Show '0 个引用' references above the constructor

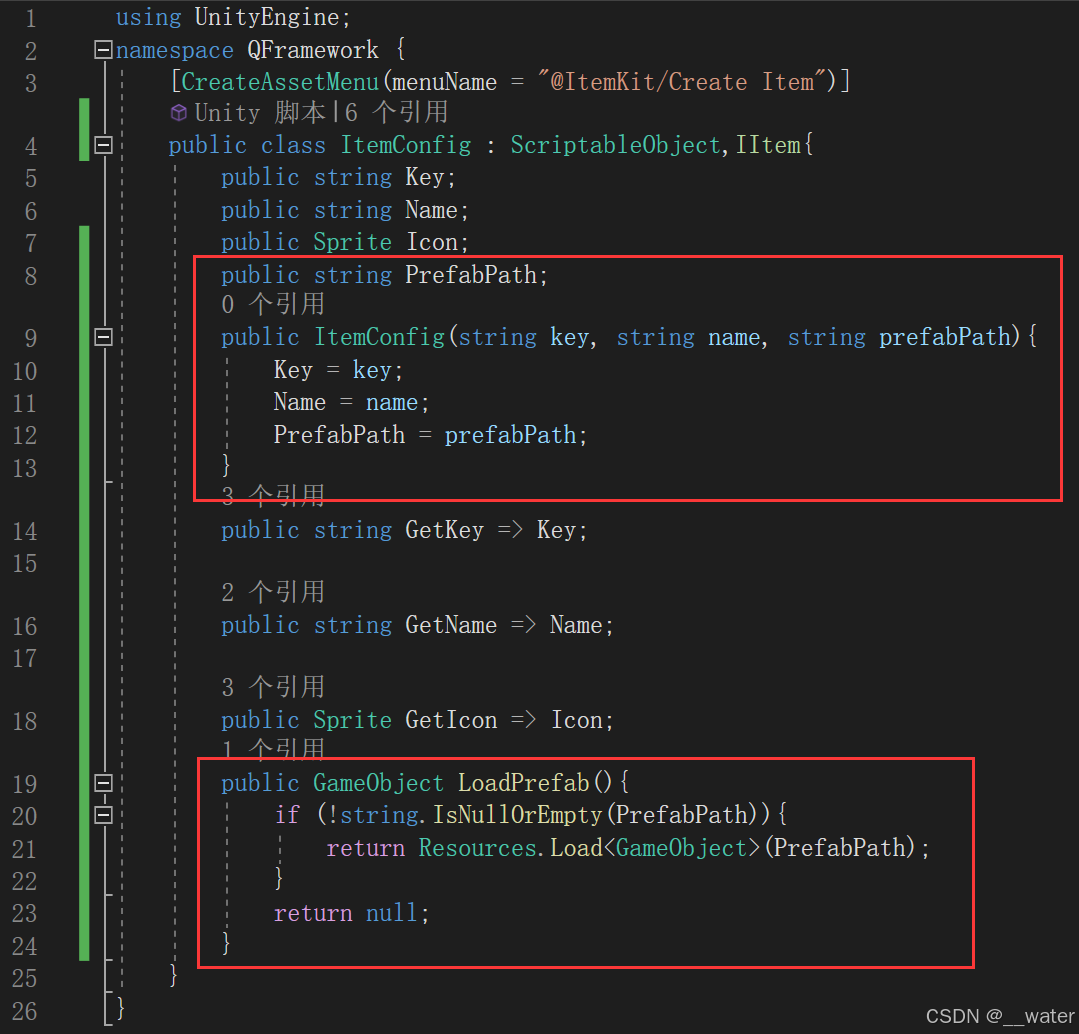point(273,304)
